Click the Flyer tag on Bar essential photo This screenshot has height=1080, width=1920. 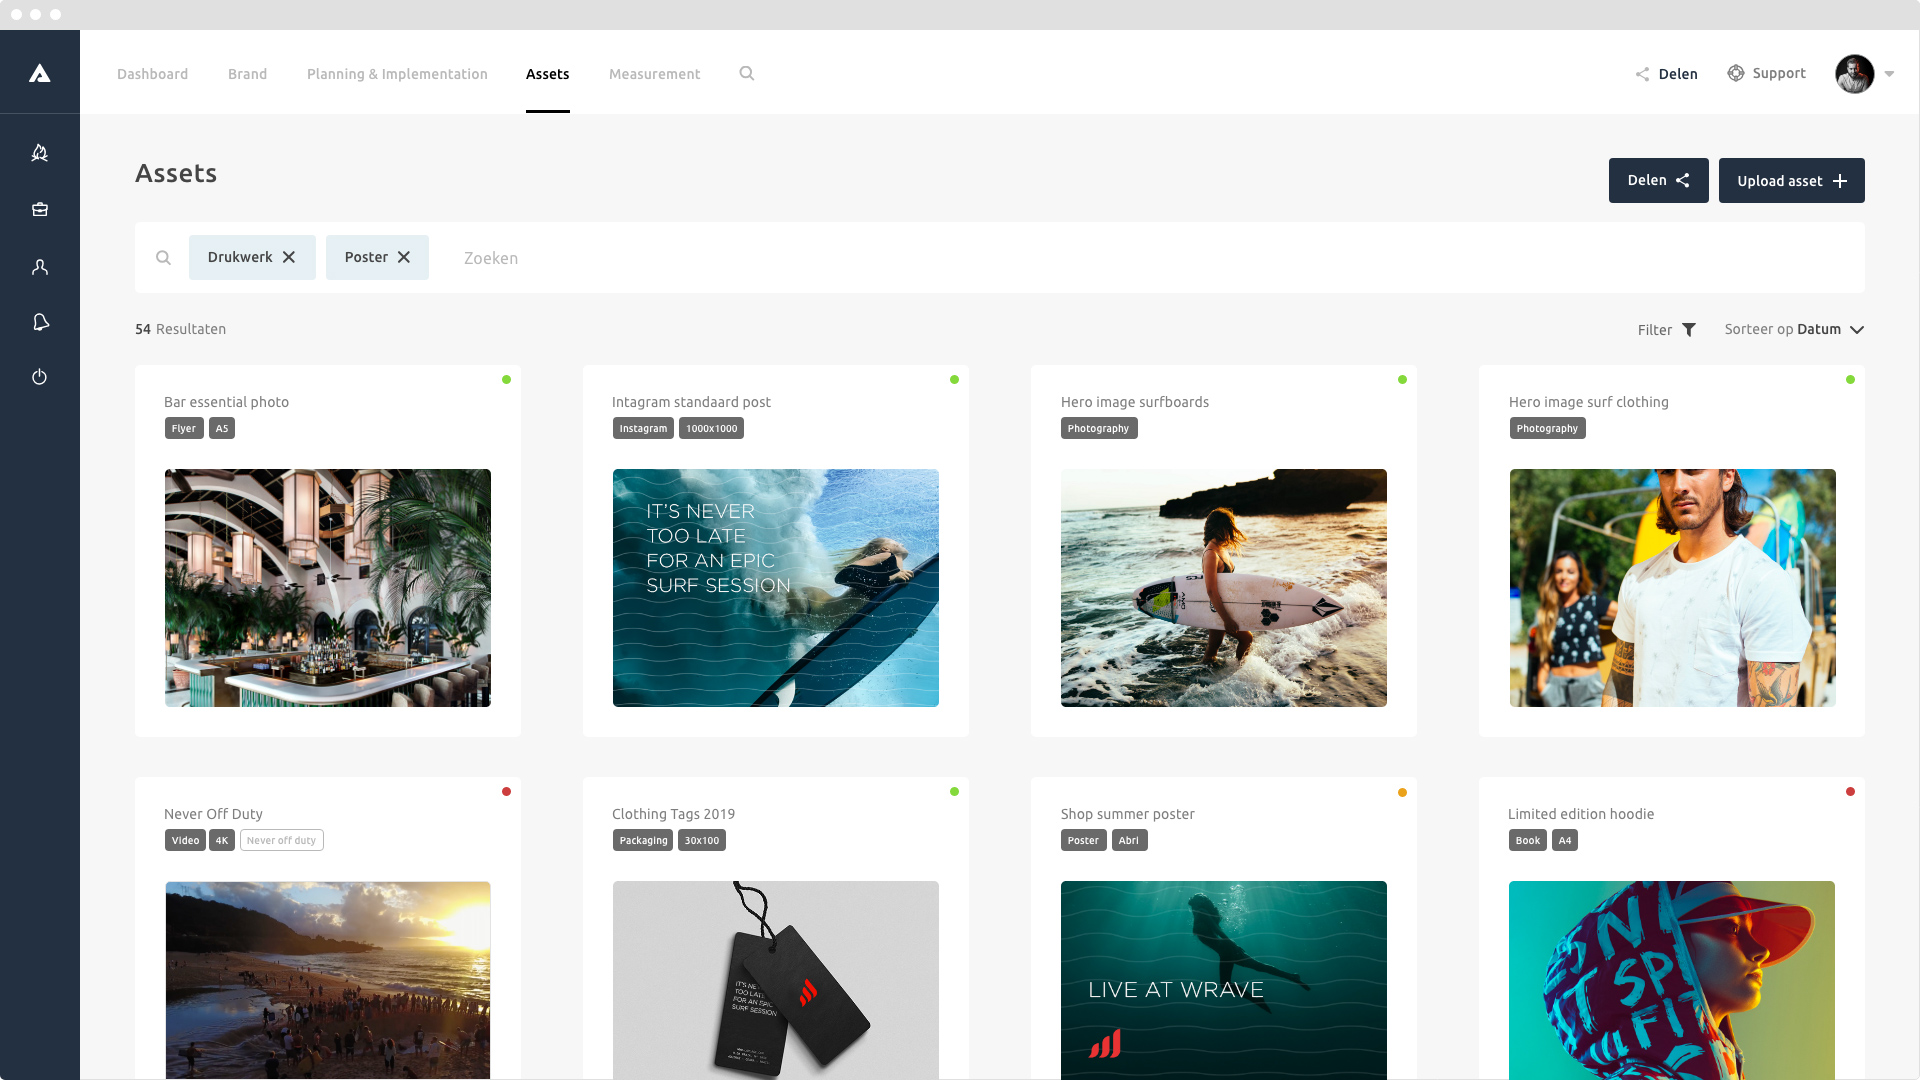pos(184,428)
